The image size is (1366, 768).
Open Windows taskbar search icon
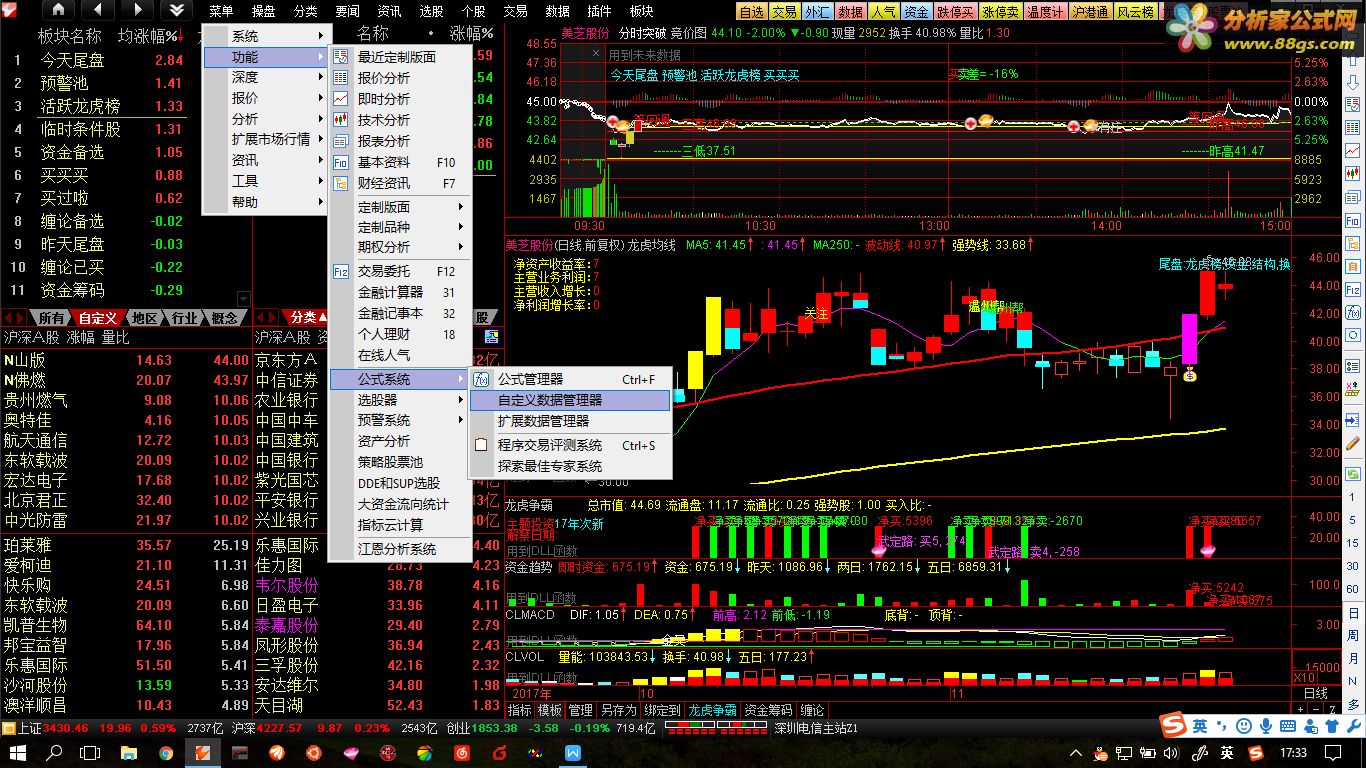coord(55,752)
